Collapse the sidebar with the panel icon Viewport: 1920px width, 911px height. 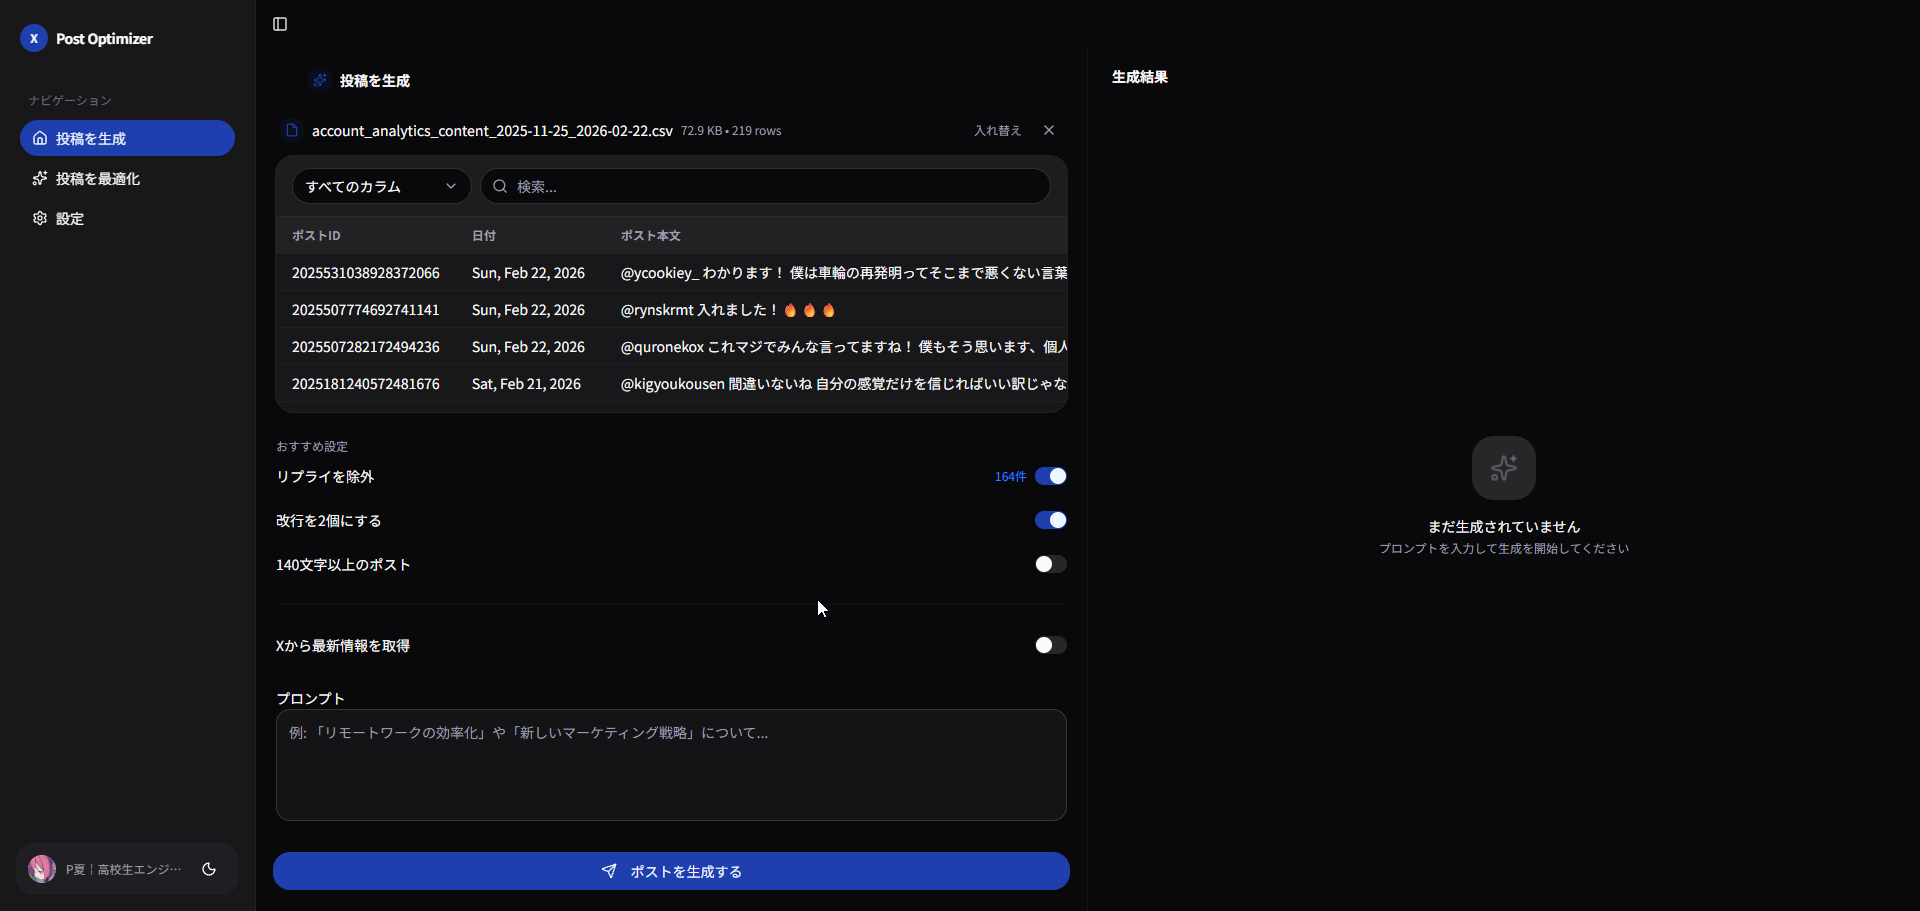point(280,24)
